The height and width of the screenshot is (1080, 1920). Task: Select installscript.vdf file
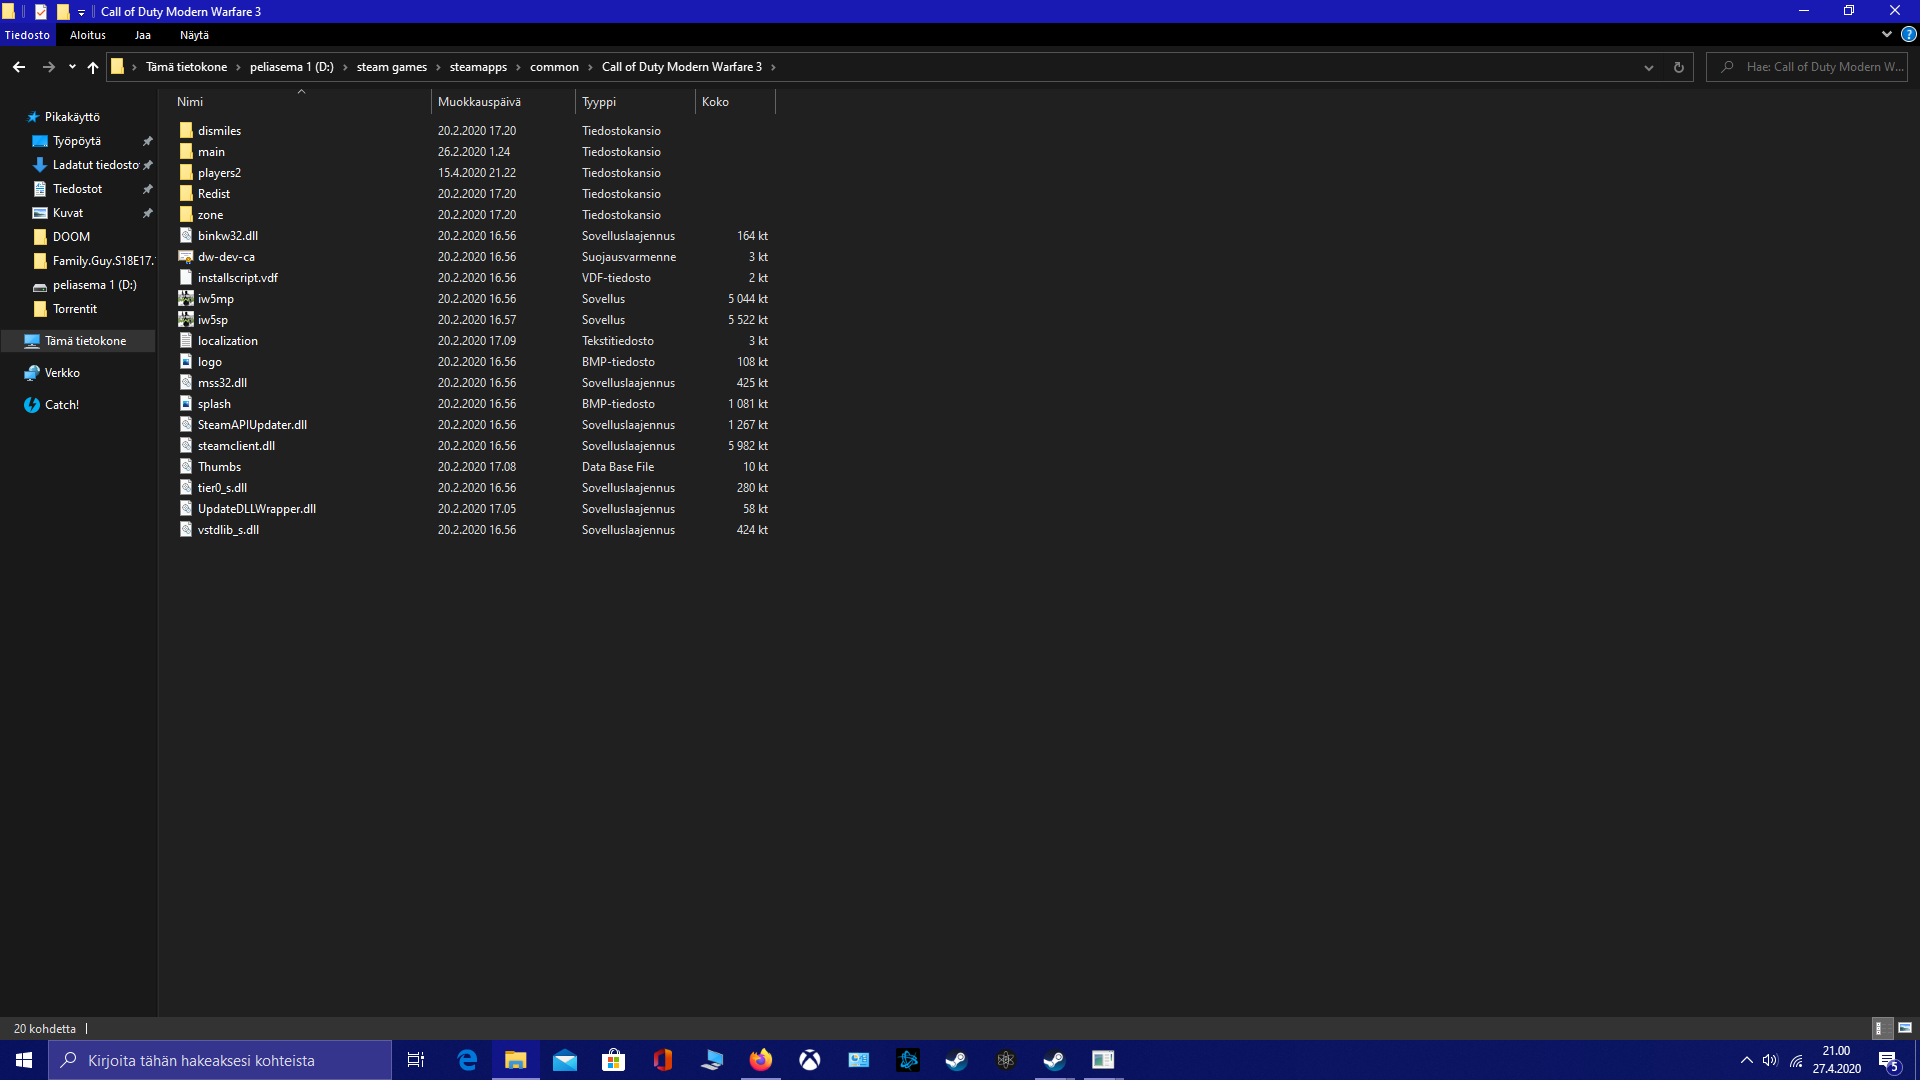click(237, 278)
